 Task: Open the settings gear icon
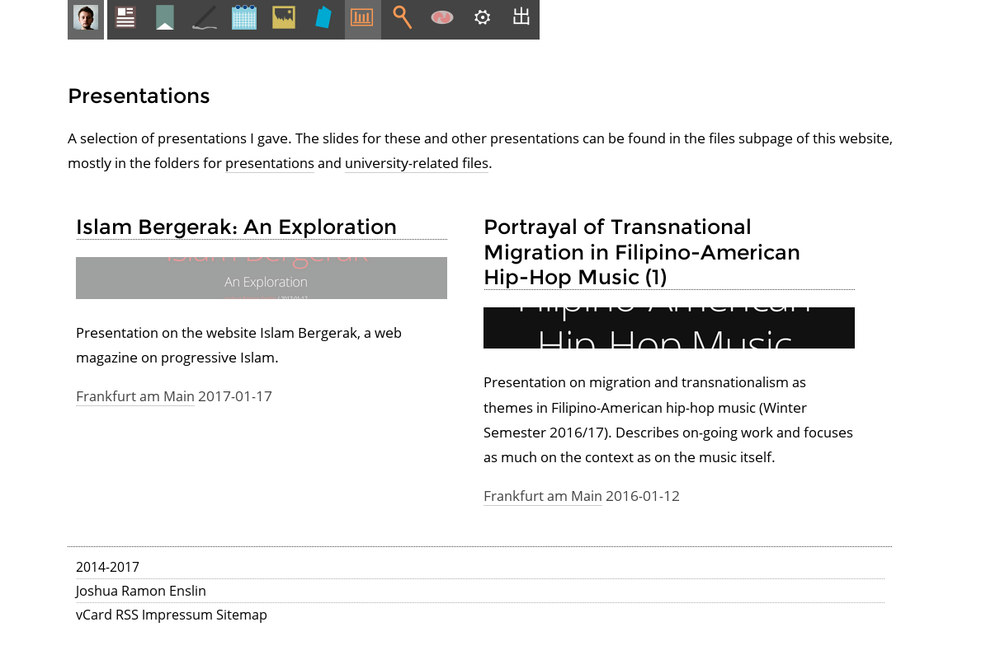click(482, 18)
